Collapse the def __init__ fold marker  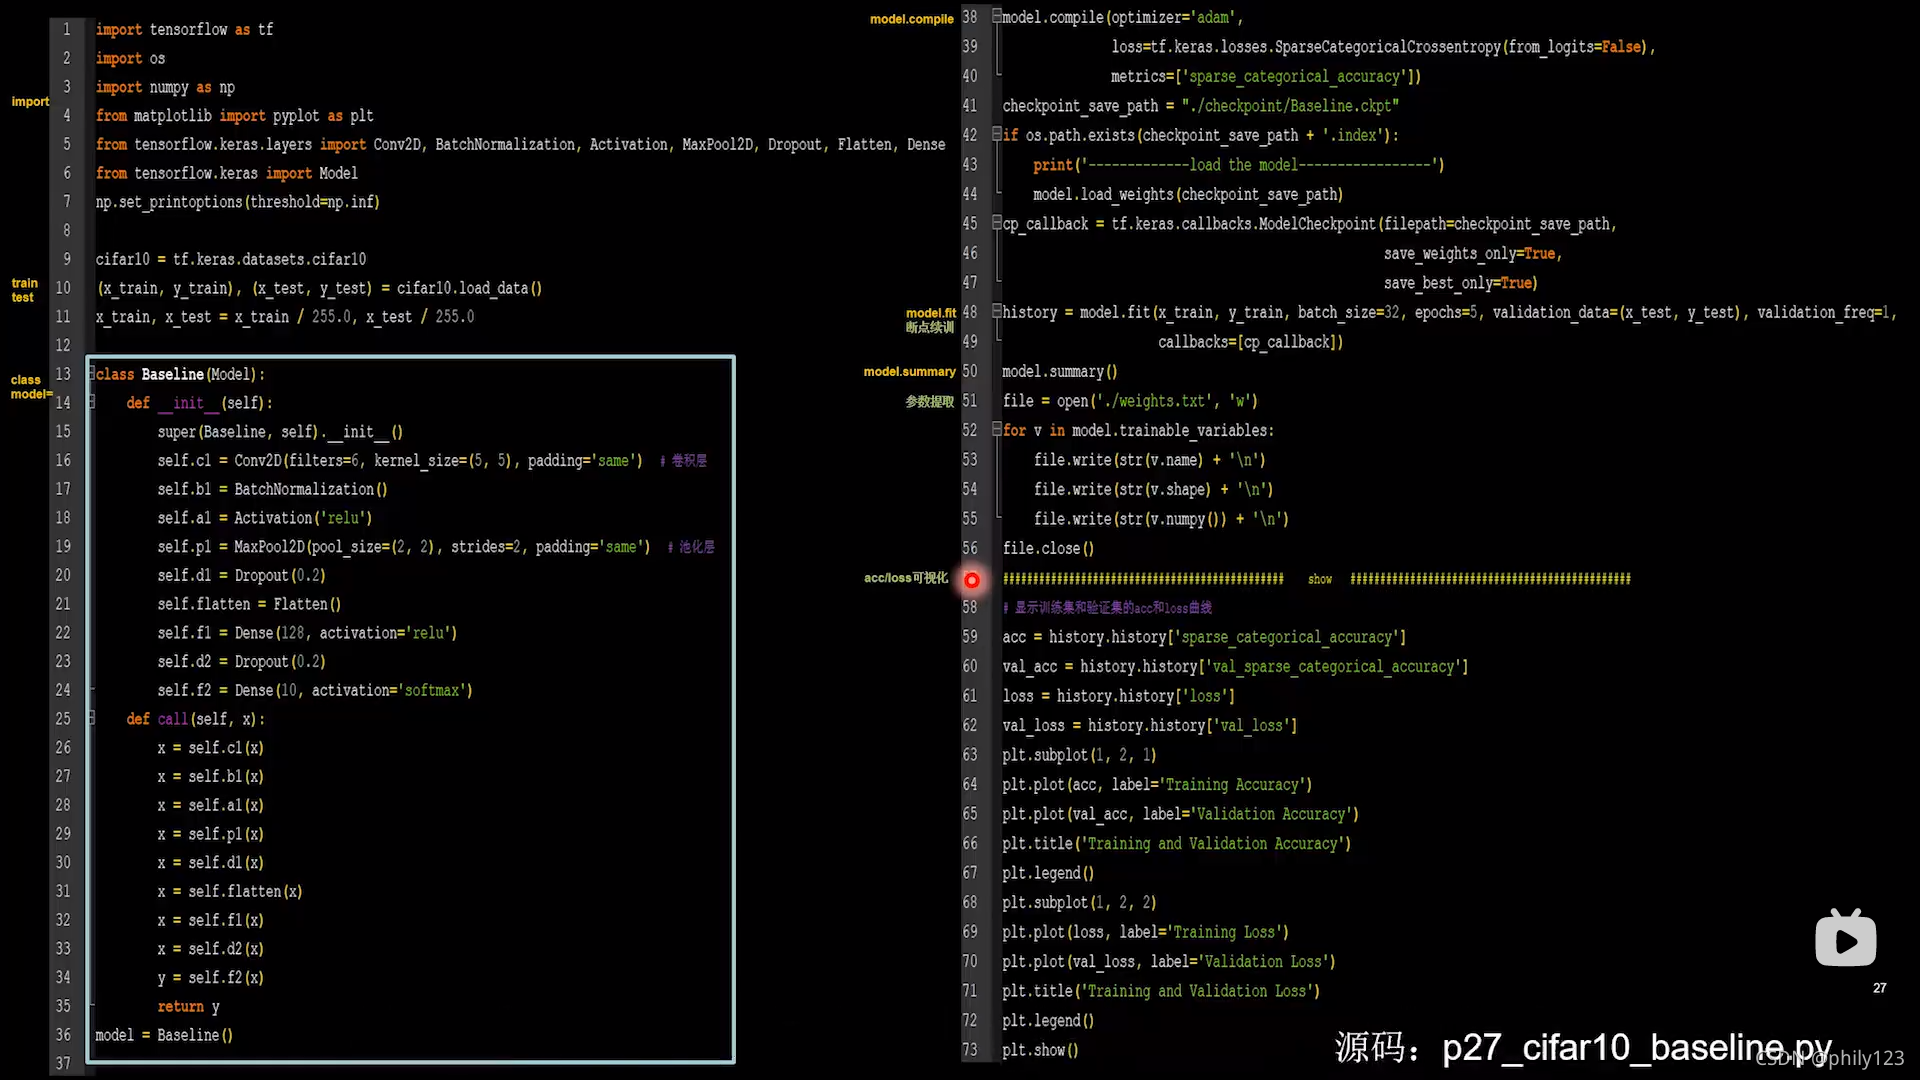pos(91,402)
